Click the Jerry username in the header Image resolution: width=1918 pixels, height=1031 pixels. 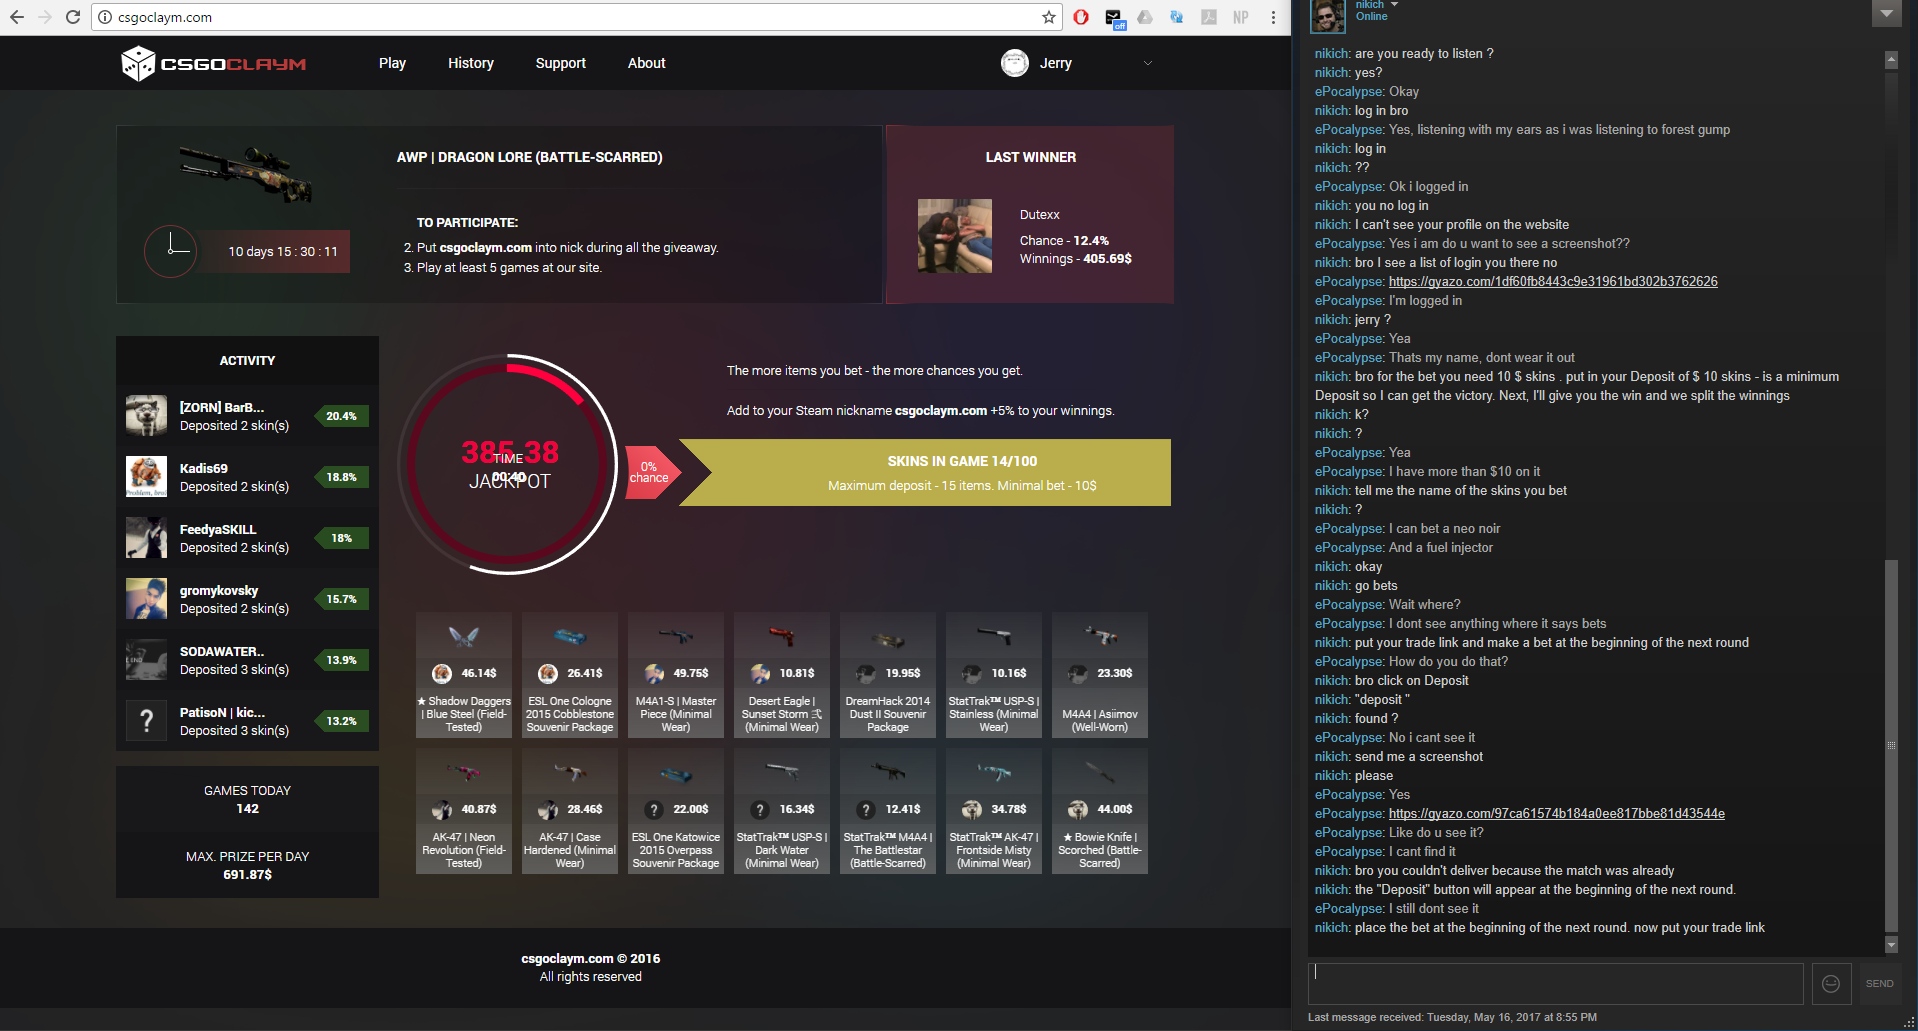[x=1056, y=63]
